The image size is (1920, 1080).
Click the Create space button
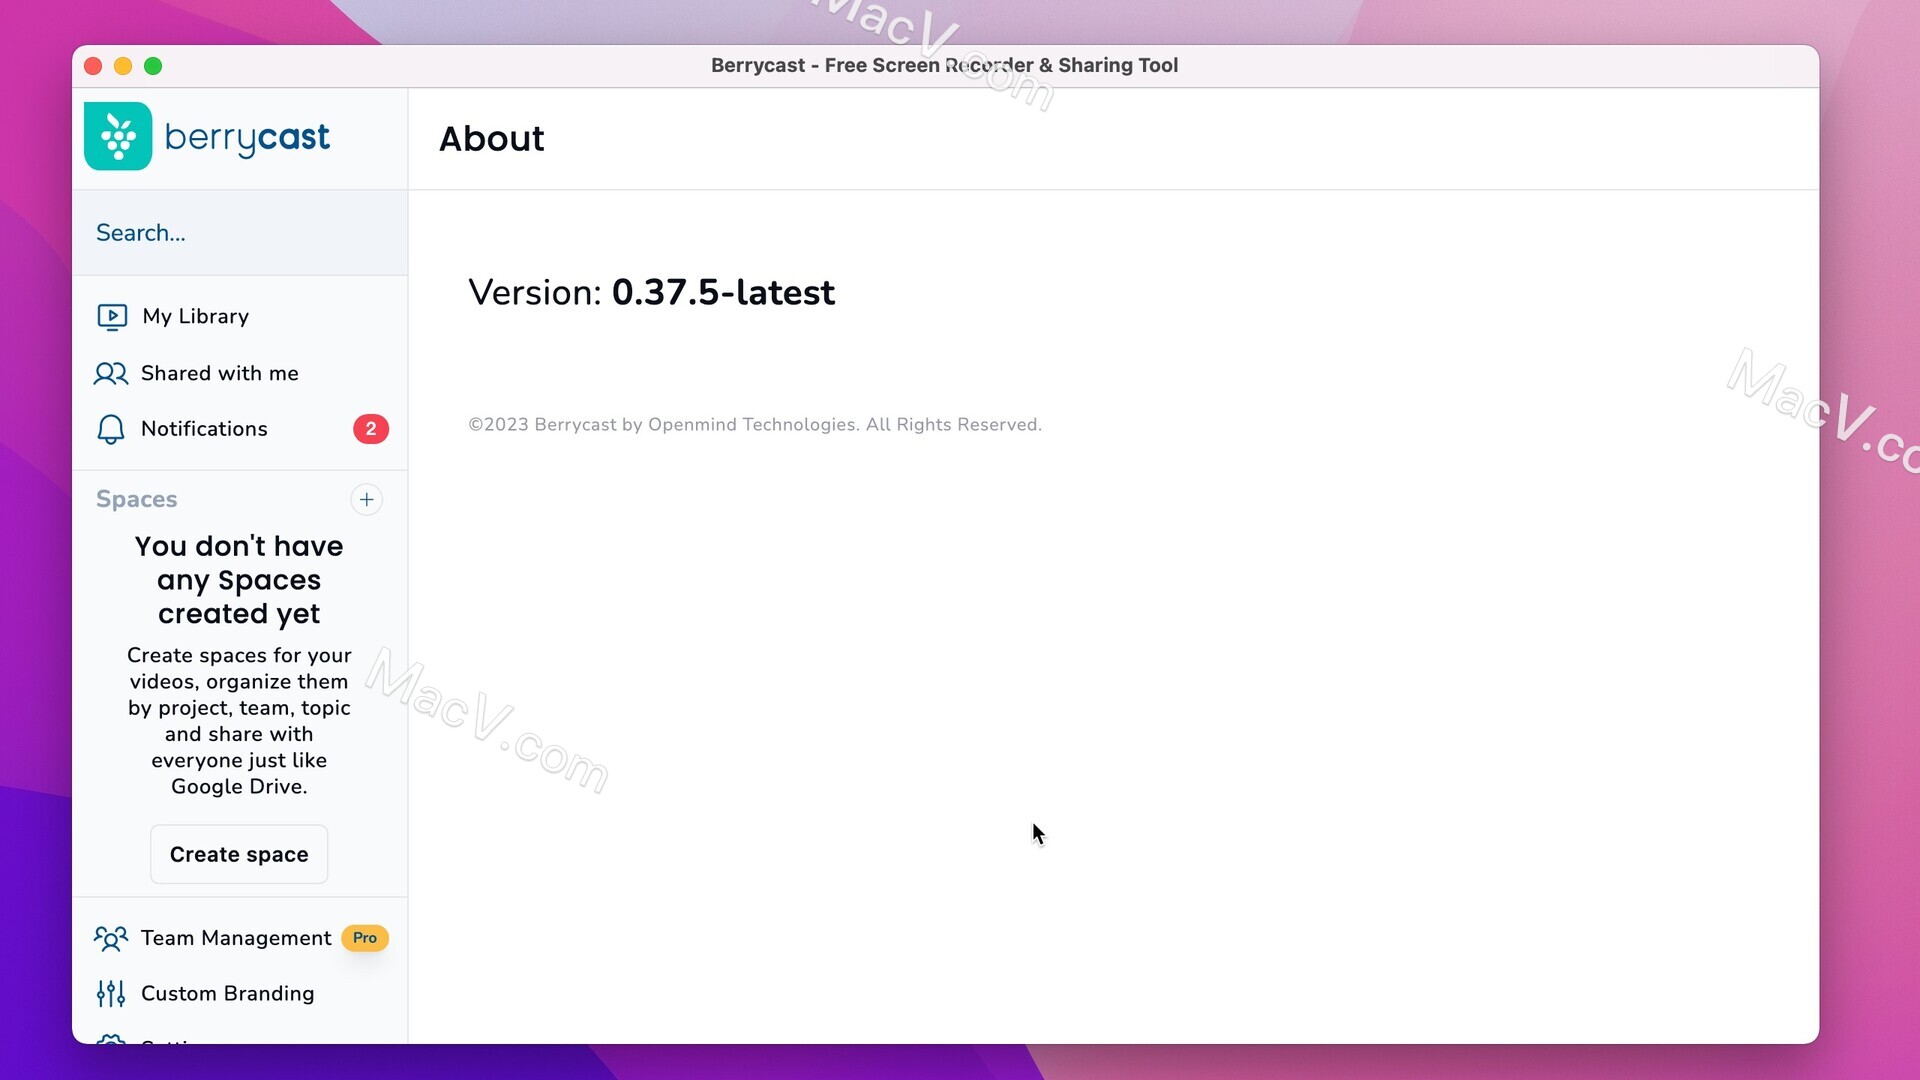point(239,854)
